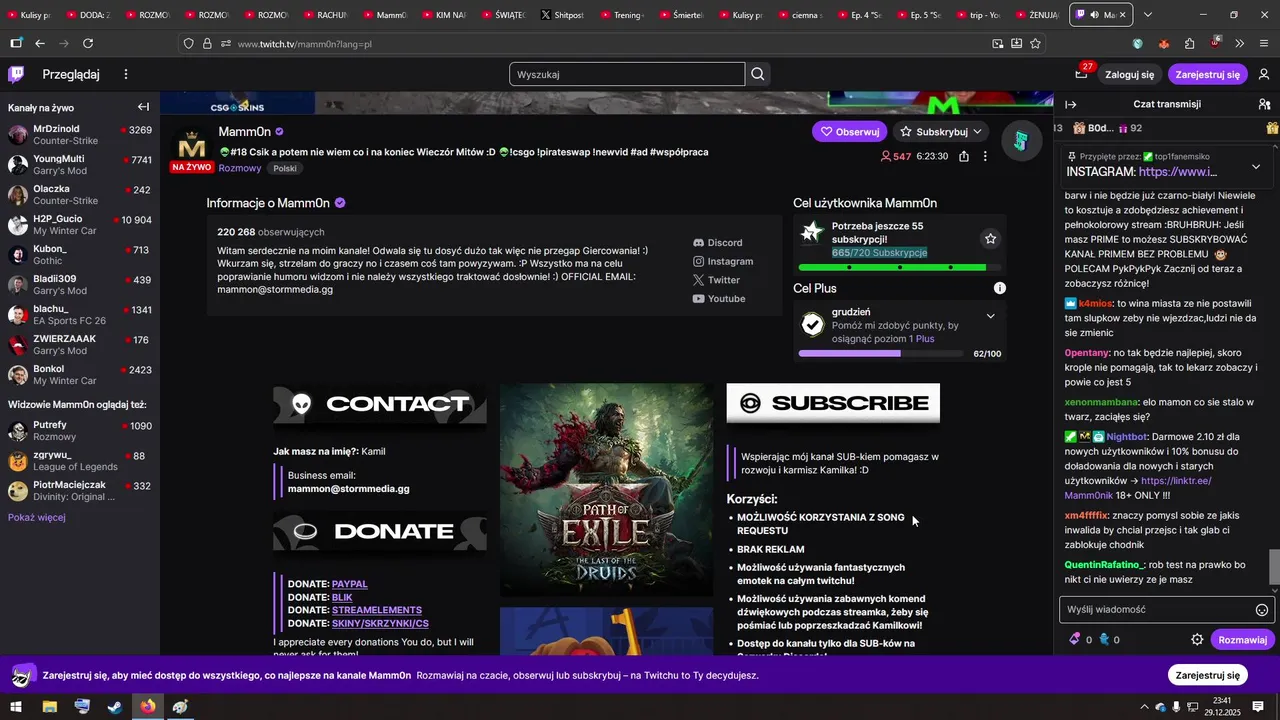
Task: Click the PAYPAL donate link
Action: click(350, 584)
